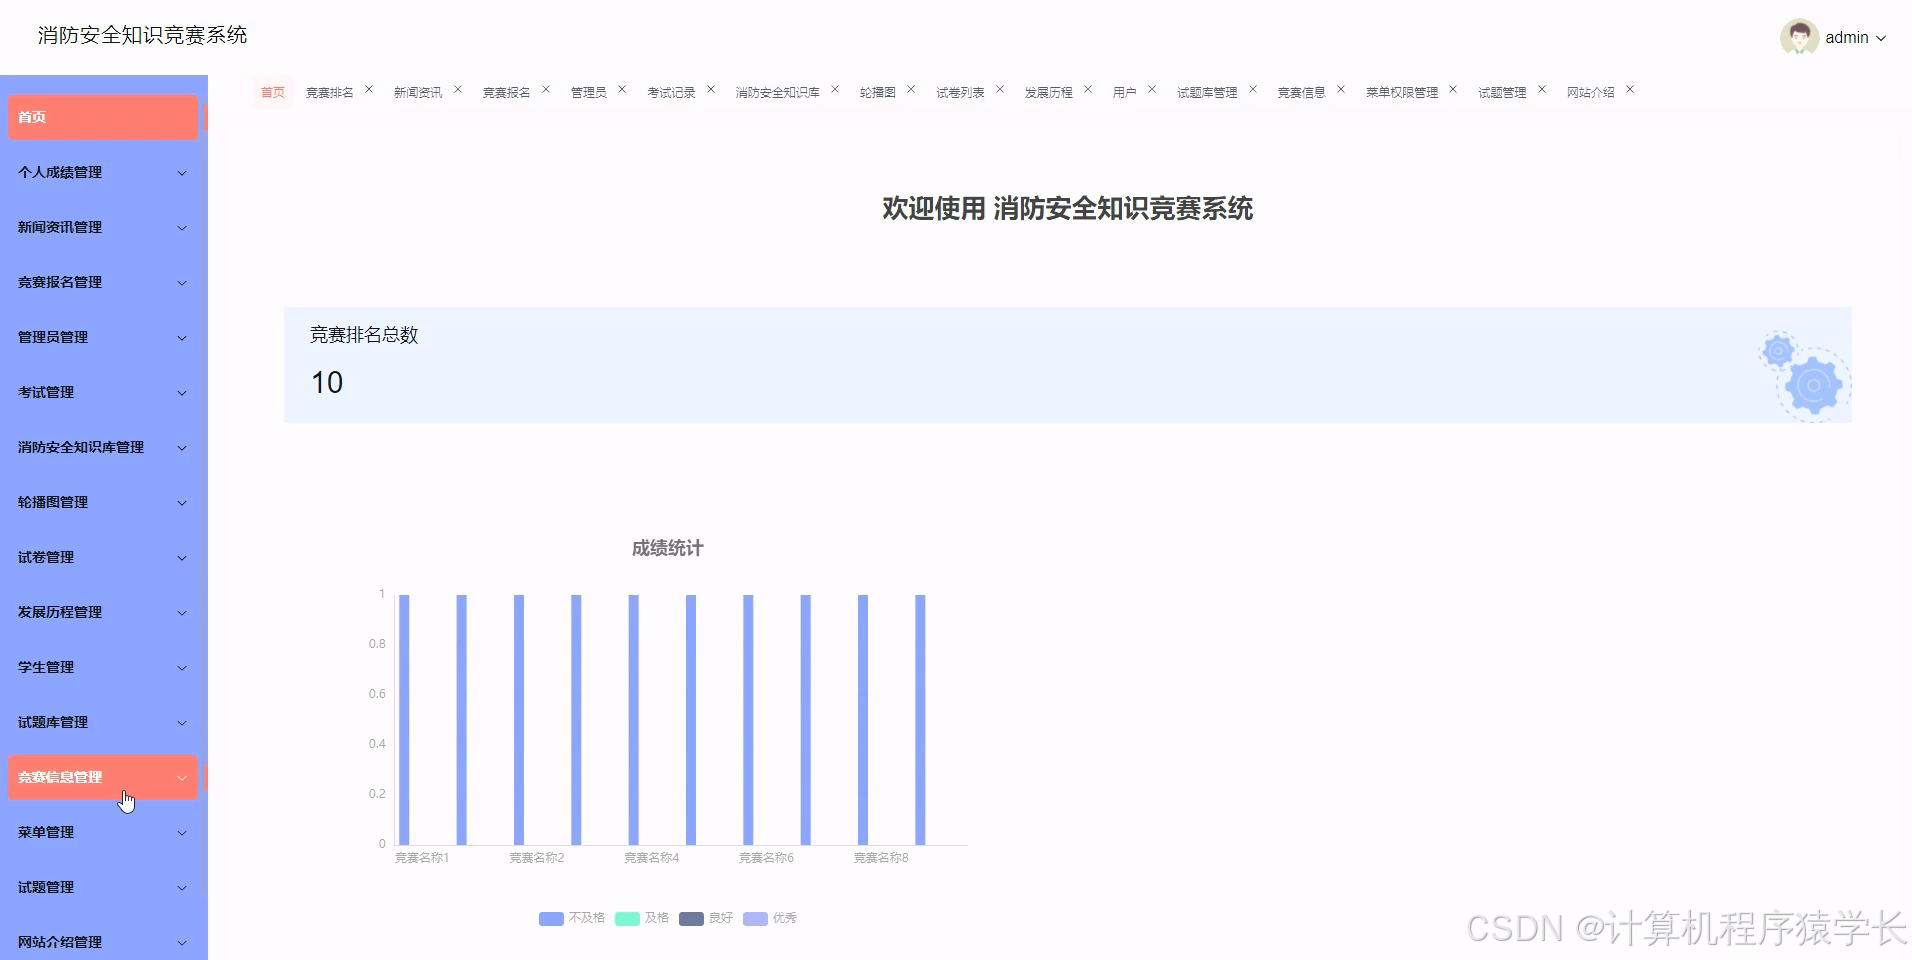Screen dimensions: 1912x960
Task: Close the 菜单权限管理 tab
Action: click(1453, 90)
